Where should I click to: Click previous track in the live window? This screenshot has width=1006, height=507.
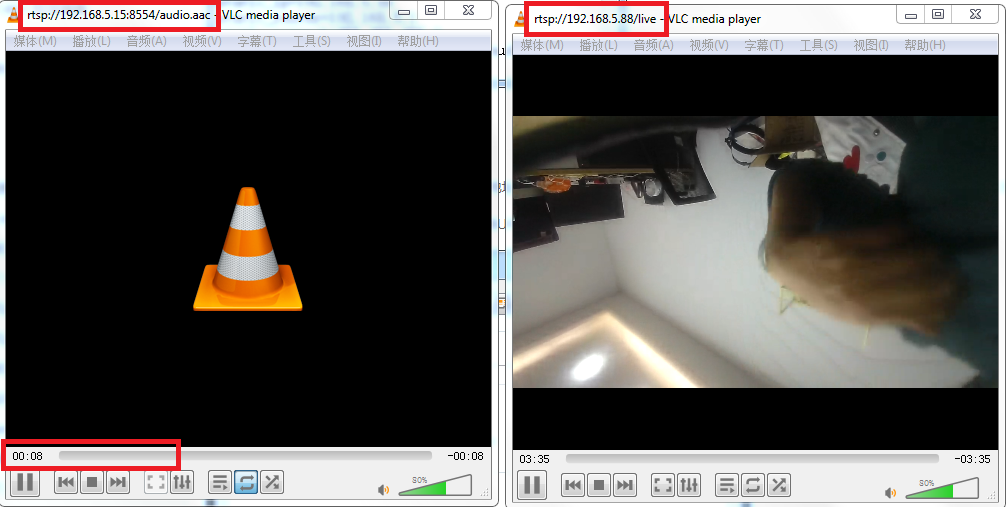573,485
